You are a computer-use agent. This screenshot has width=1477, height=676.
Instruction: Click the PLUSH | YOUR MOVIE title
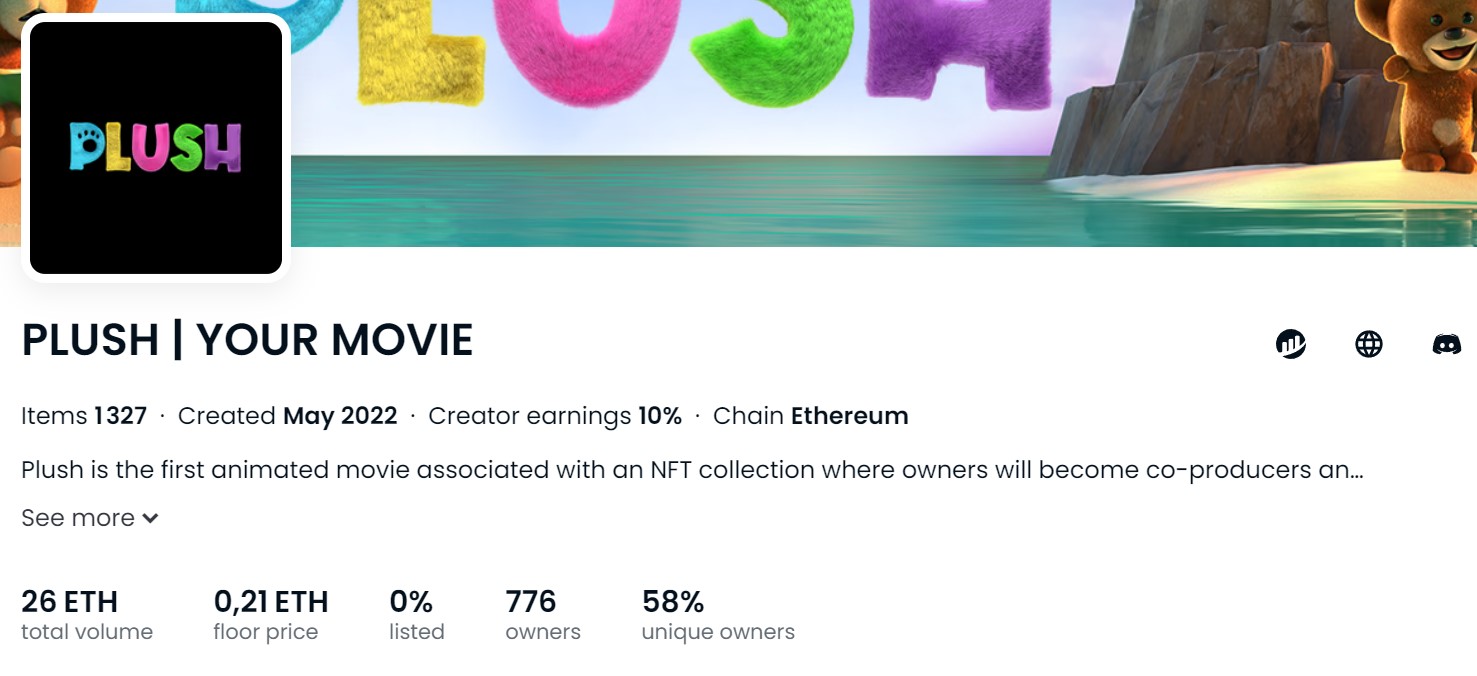pos(247,340)
